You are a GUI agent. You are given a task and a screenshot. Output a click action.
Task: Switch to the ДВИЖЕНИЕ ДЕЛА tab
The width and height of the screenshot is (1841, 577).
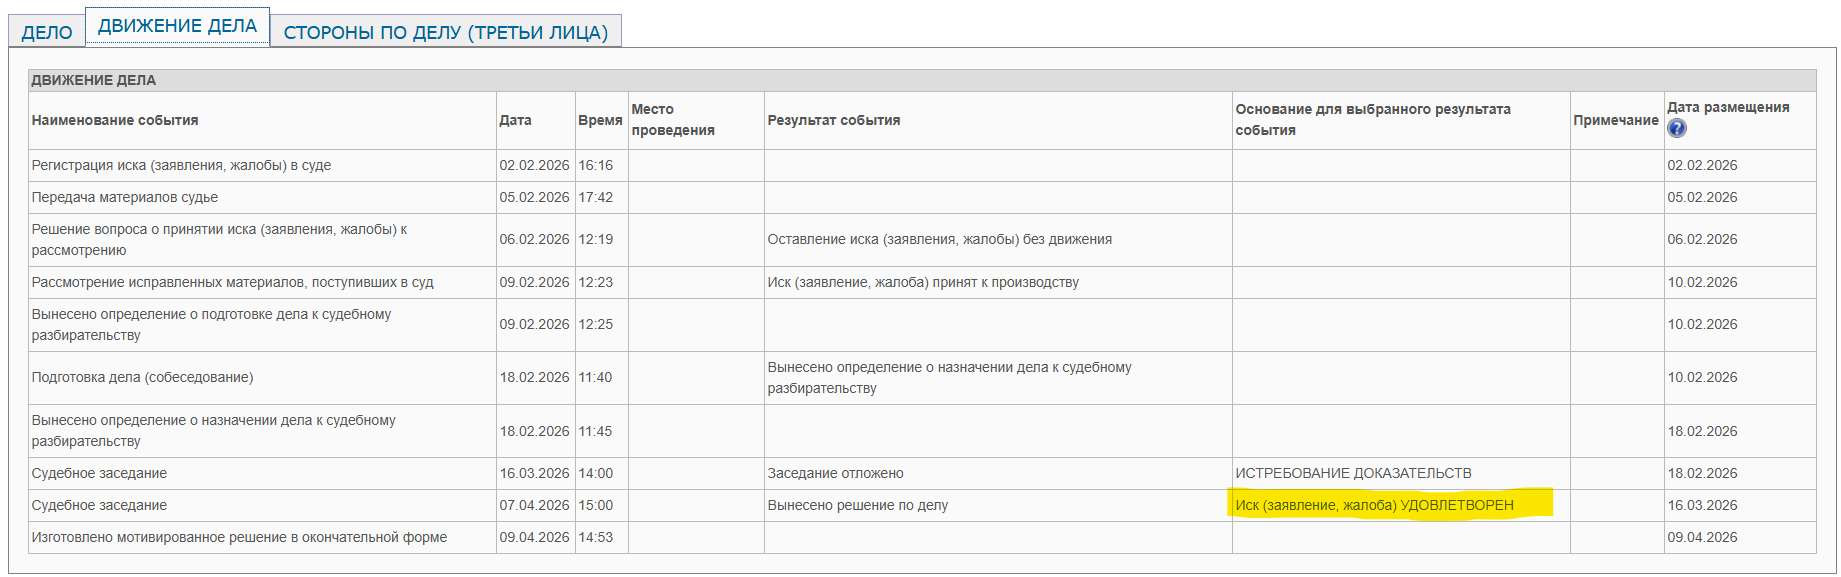[177, 26]
